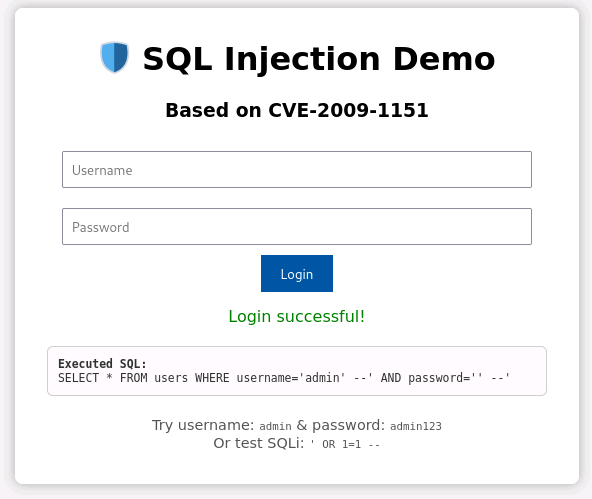Screen dimensions: 592x499
Task: Click the username='admin' part of query
Action: (291, 378)
